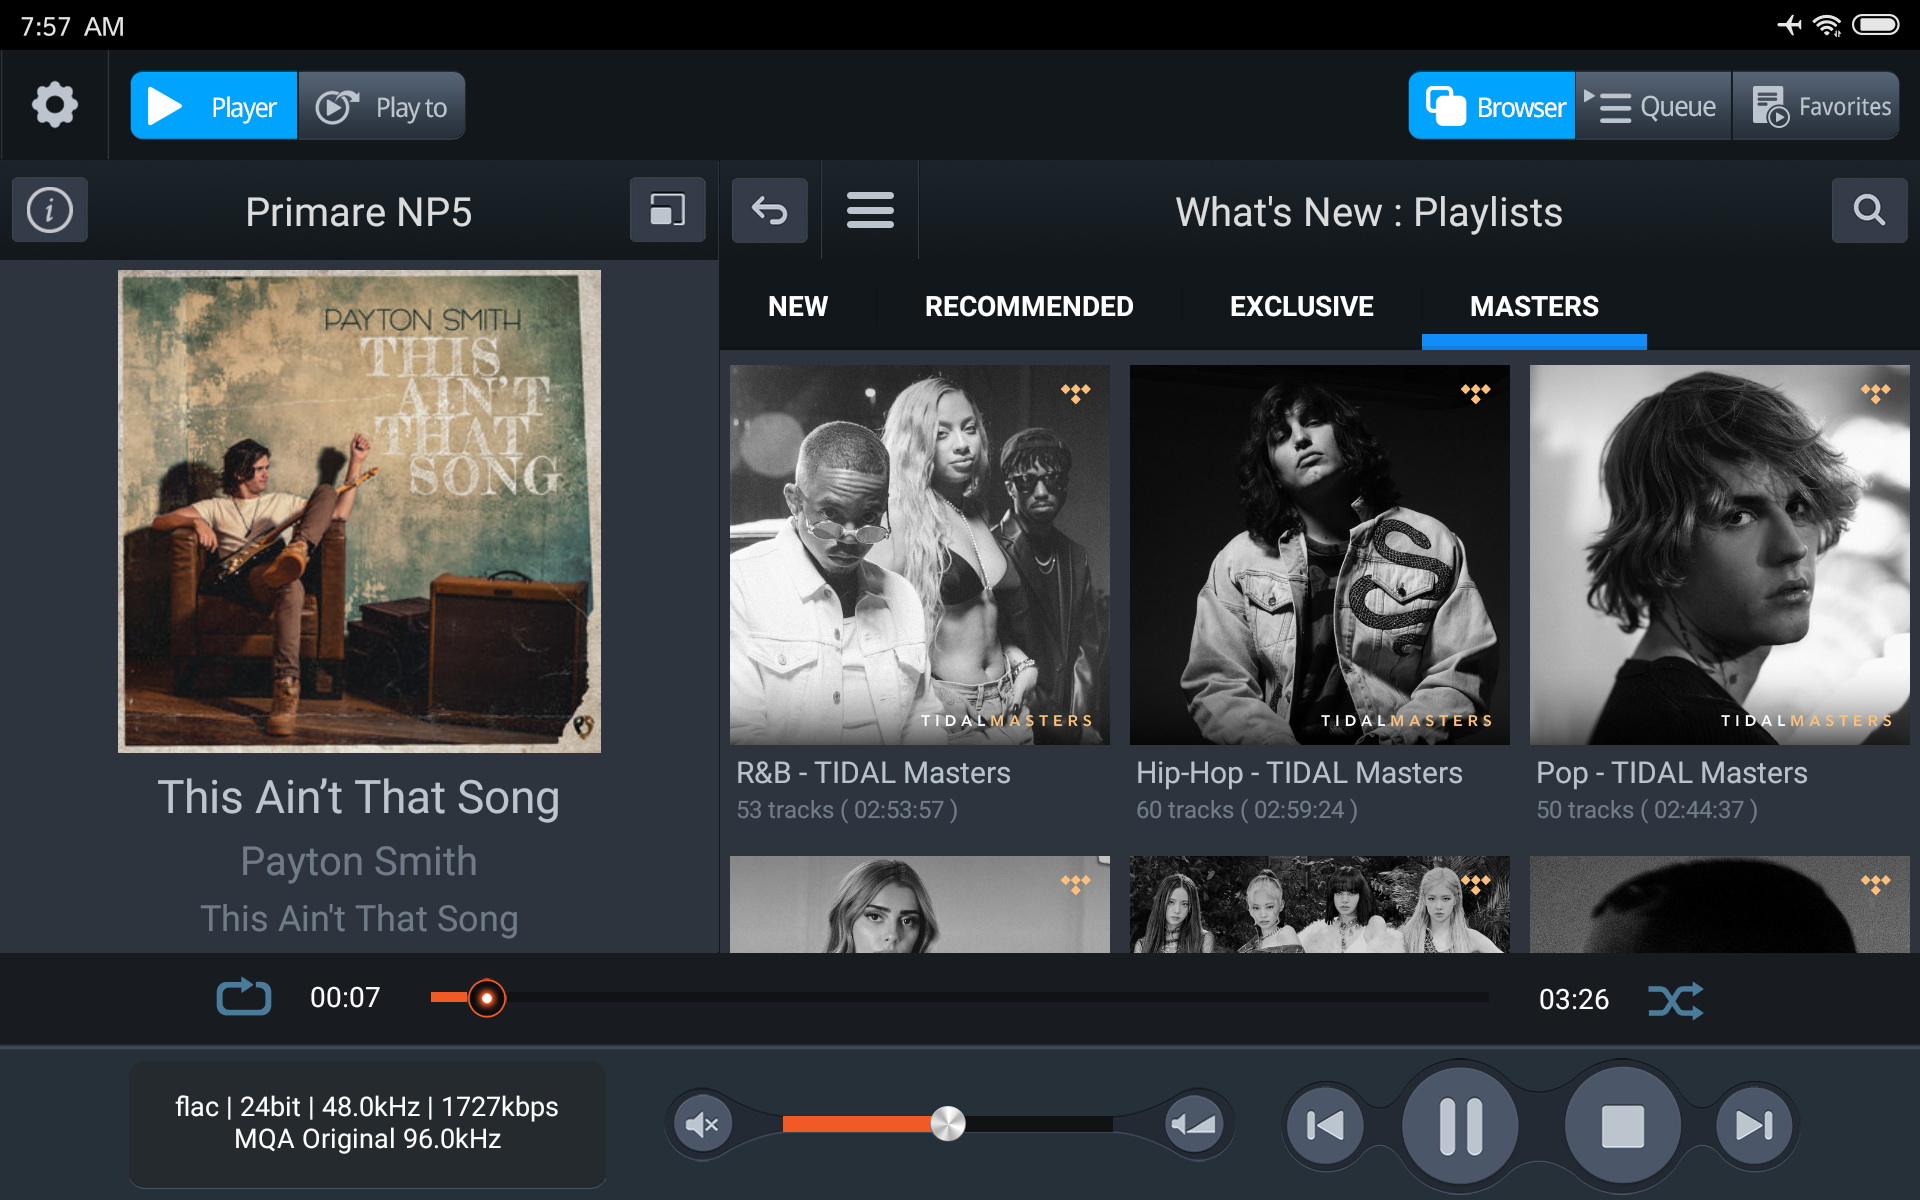The height and width of the screenshot is (1200, 1920).
Task: Skip to the next track
Action: pyautogui.click(x=1754, y=1126)
